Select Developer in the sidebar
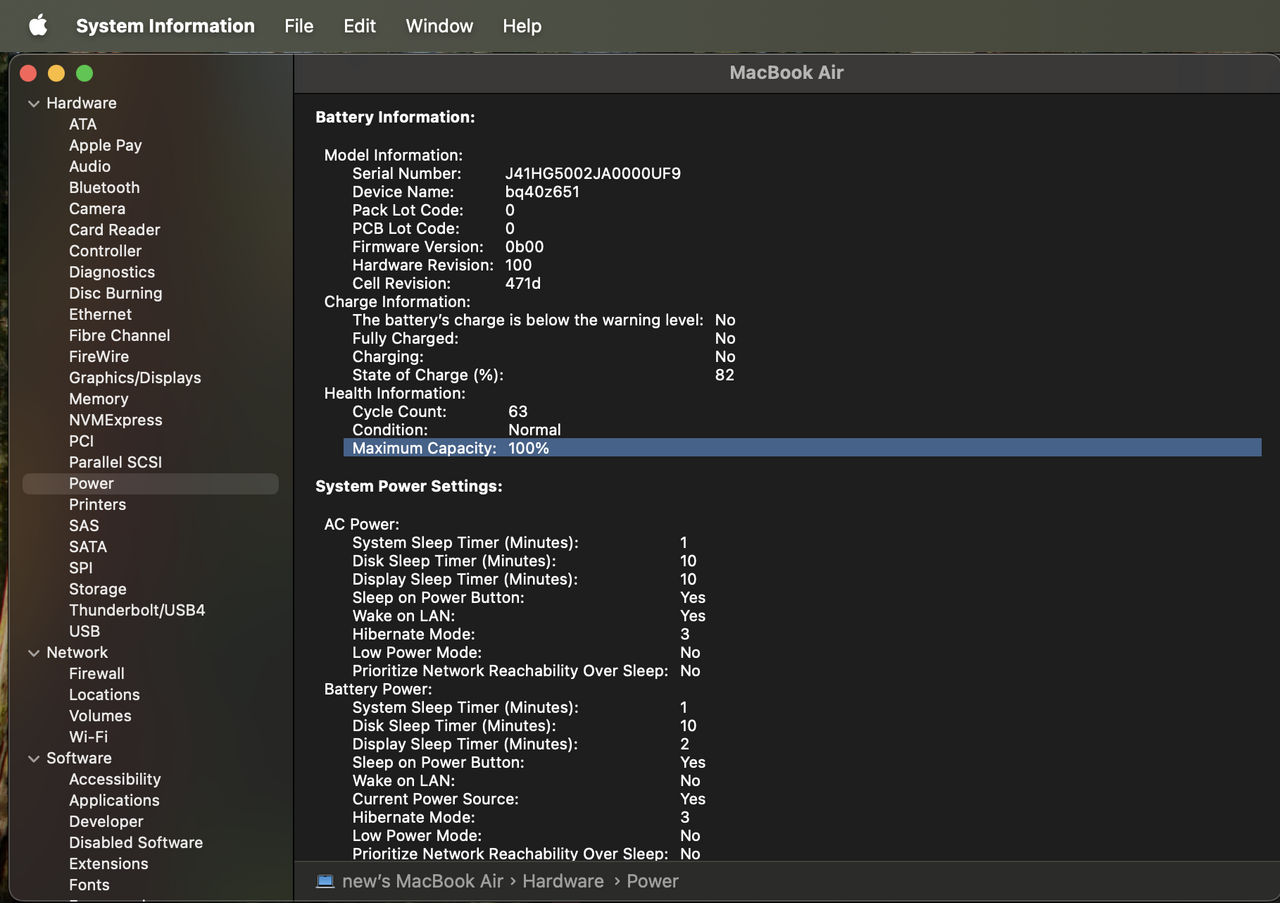The height and width of the screenshot is (903, 1280). point(106,822)
